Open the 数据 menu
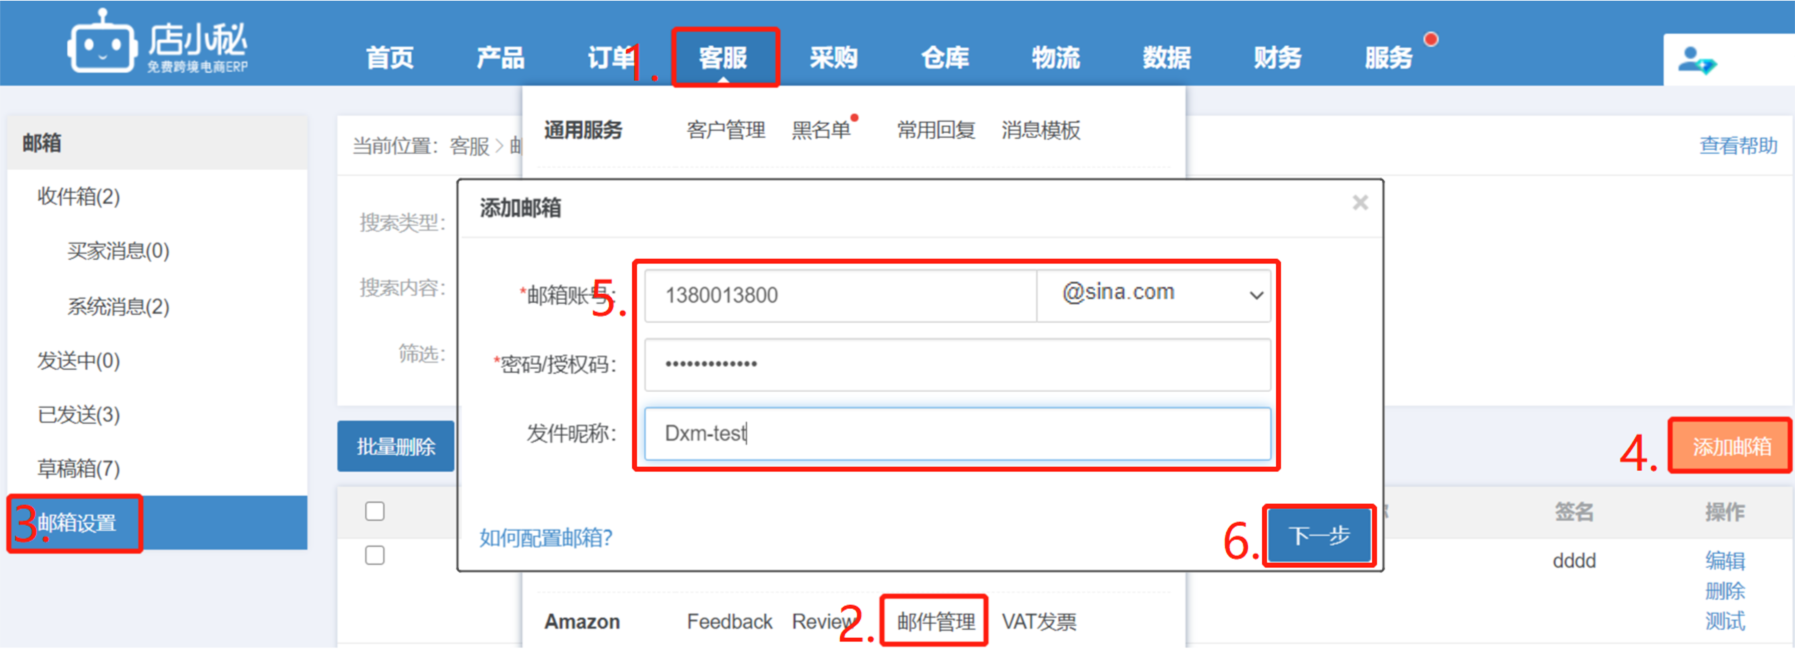The width and height of the screenshot is (1795, 655). click(1166, 58)
